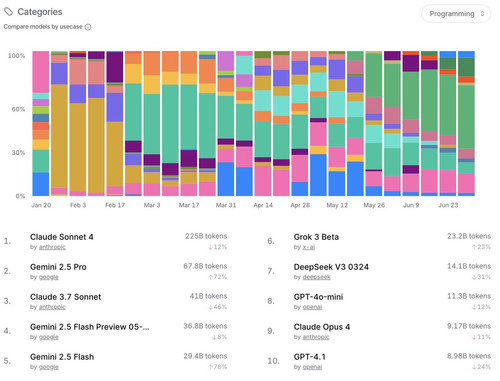The height and width of the screenshot is (381, 500).
Task: Click the 11.3B tokens value
Action: 469,296
